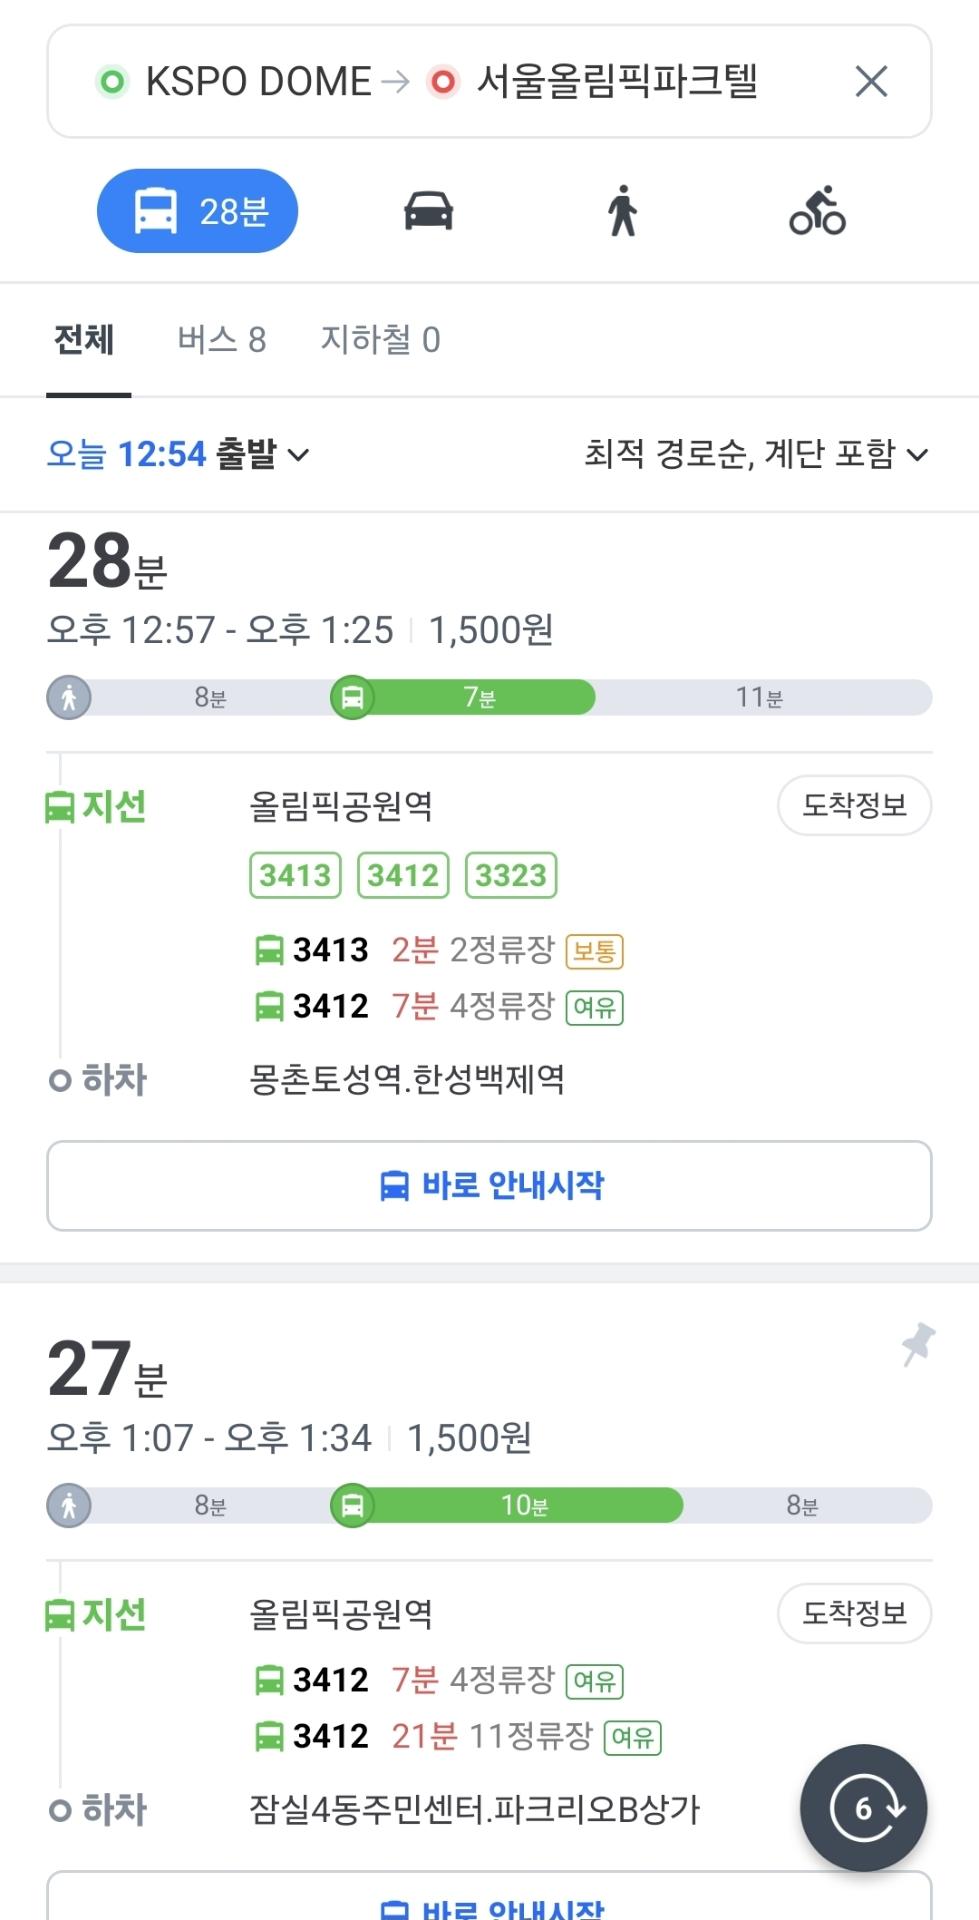The height and width of the screenshot is (1920, 979).
Task: Tap the transit bus mode 28분 button
Action: point(198,211)
